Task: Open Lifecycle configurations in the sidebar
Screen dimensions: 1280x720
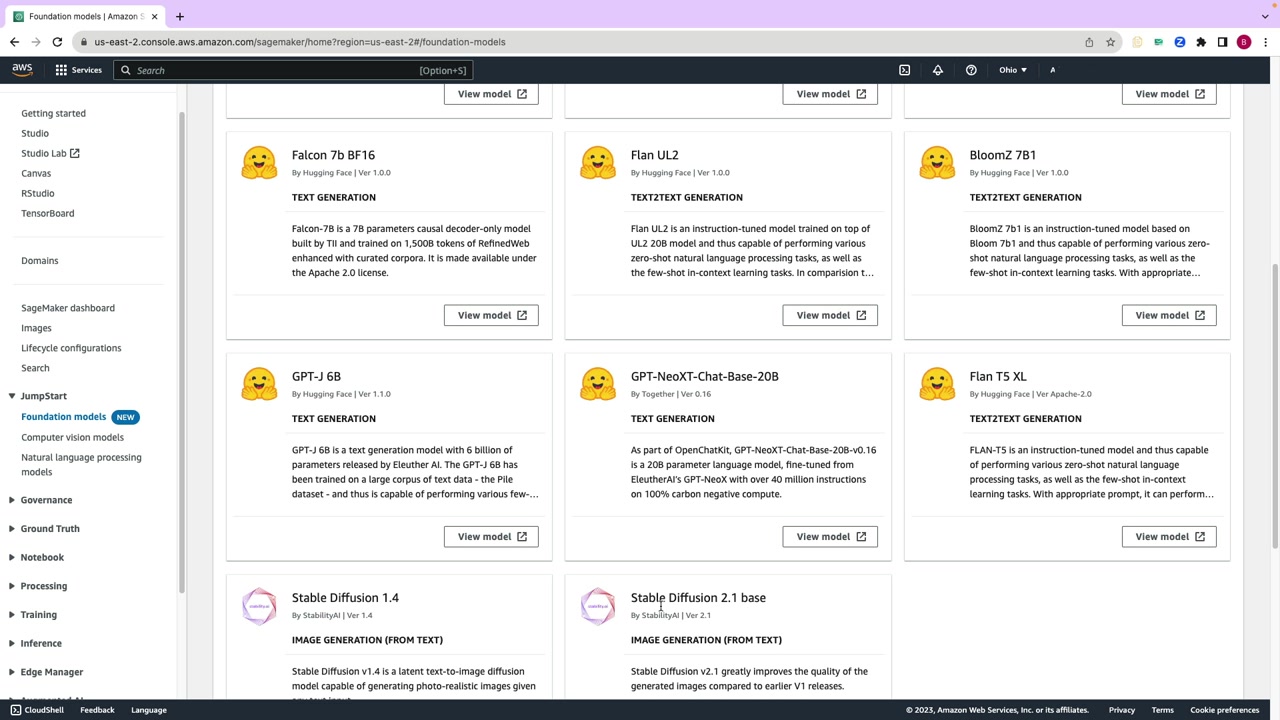Action: [71, 348]
